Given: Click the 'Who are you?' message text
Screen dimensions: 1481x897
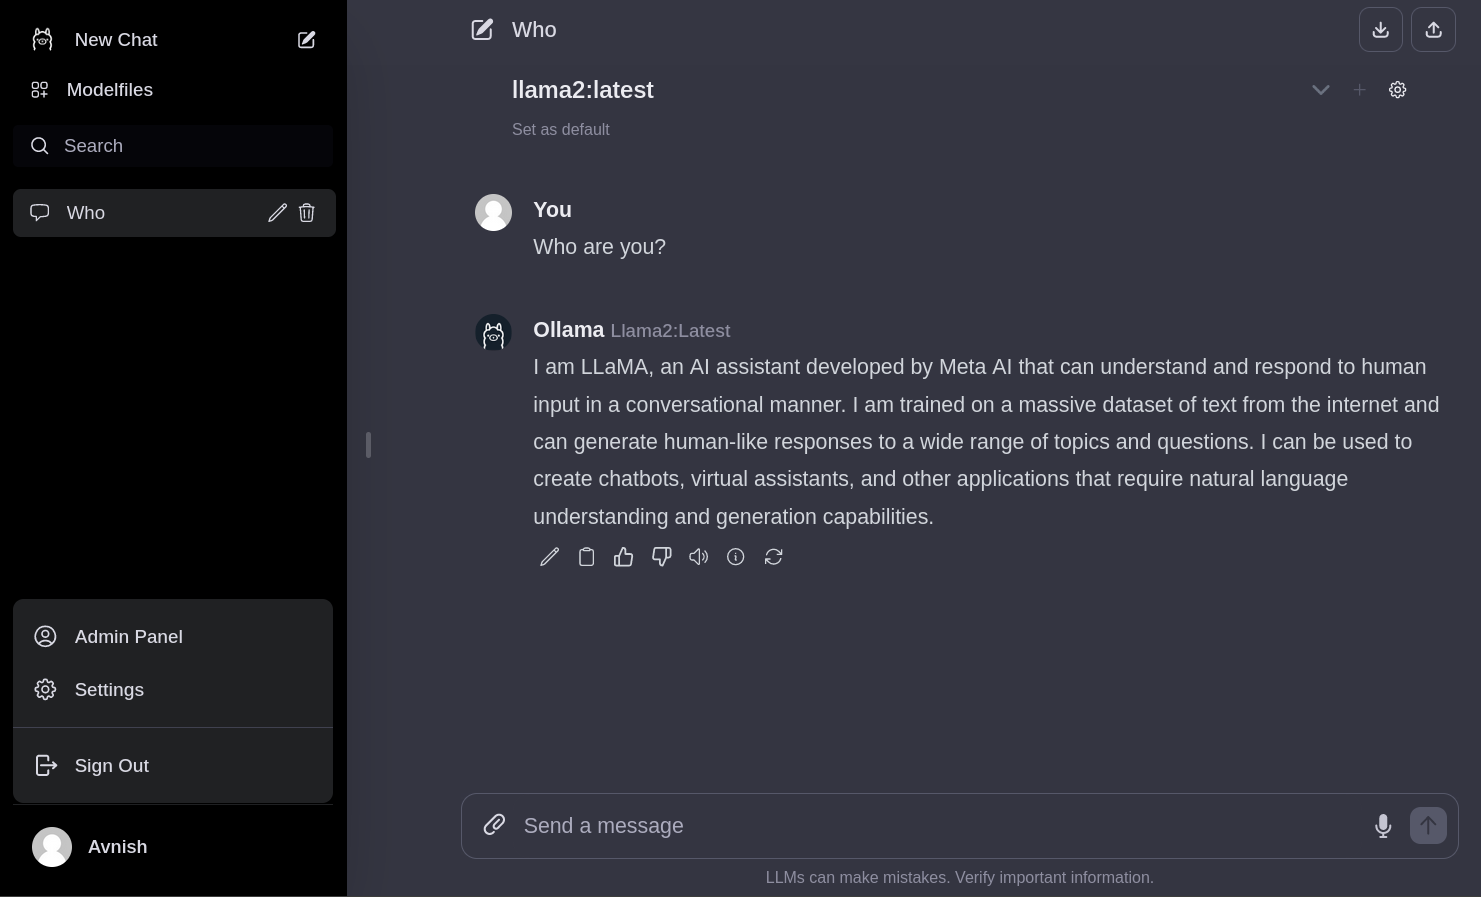Looking at the screenshot, I should coord(600,247).
